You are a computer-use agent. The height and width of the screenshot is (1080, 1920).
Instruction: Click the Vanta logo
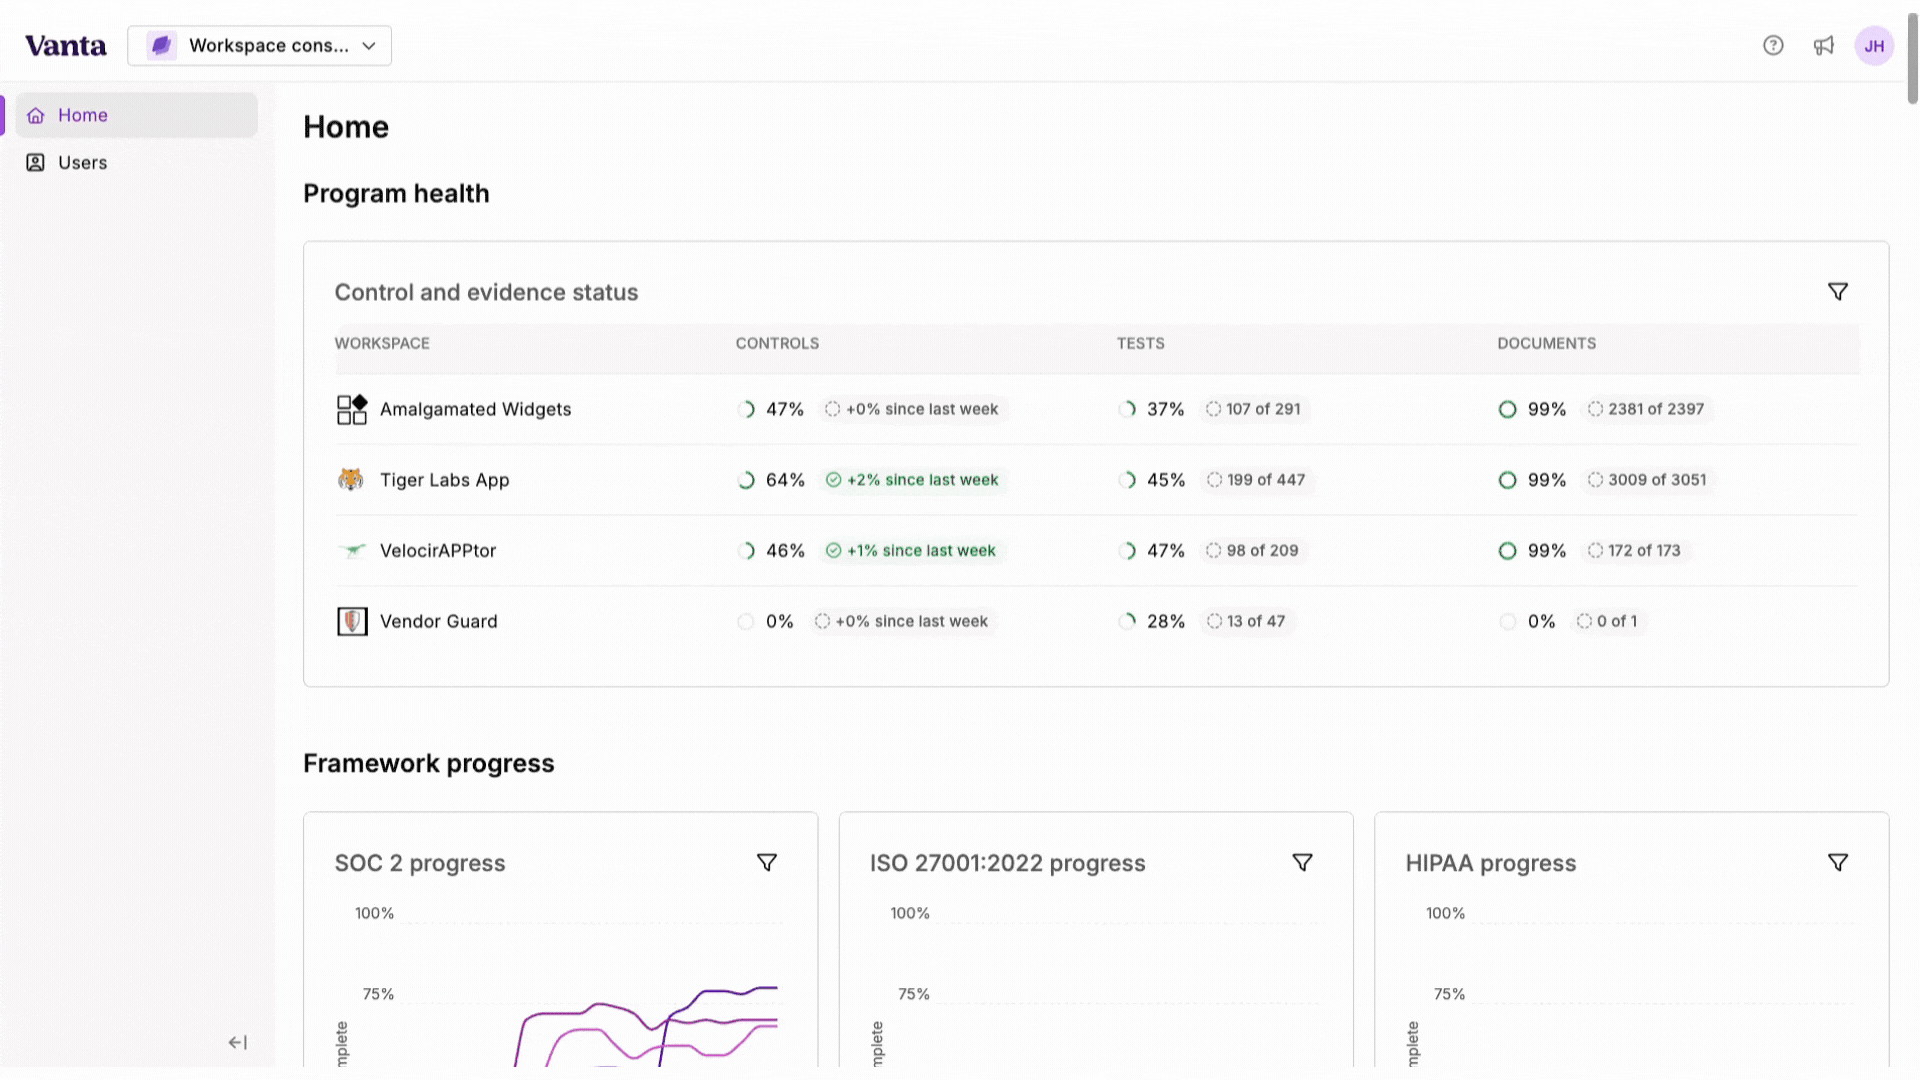(x=66, y=46)
